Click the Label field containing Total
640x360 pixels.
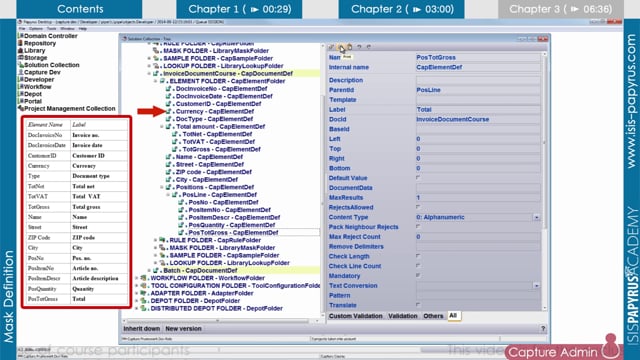(x=478, y=110)
